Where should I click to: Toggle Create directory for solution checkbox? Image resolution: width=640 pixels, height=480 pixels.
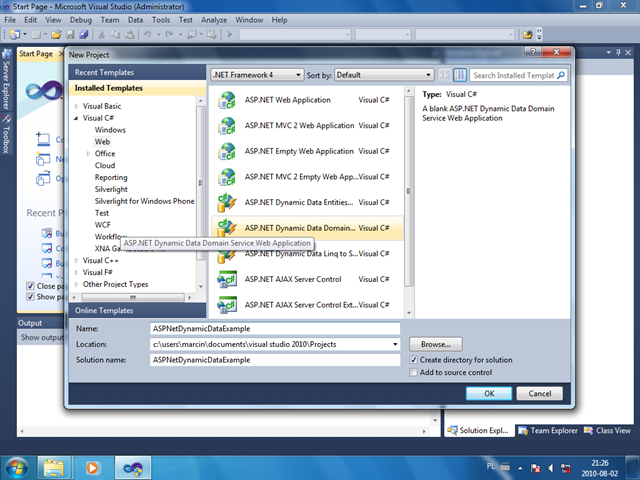click(413, 360)
